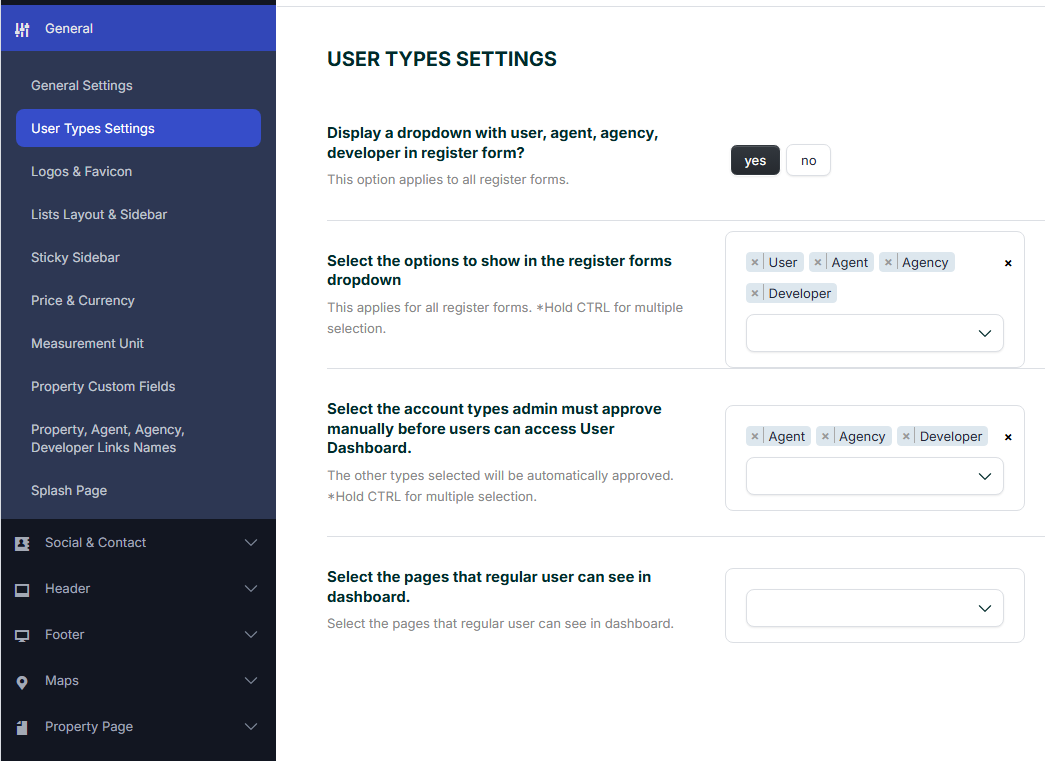Go to Logos & Favicon settings
Image resolution: width=1045 pixels, height=761 pixels.
[x=82, y=172]
